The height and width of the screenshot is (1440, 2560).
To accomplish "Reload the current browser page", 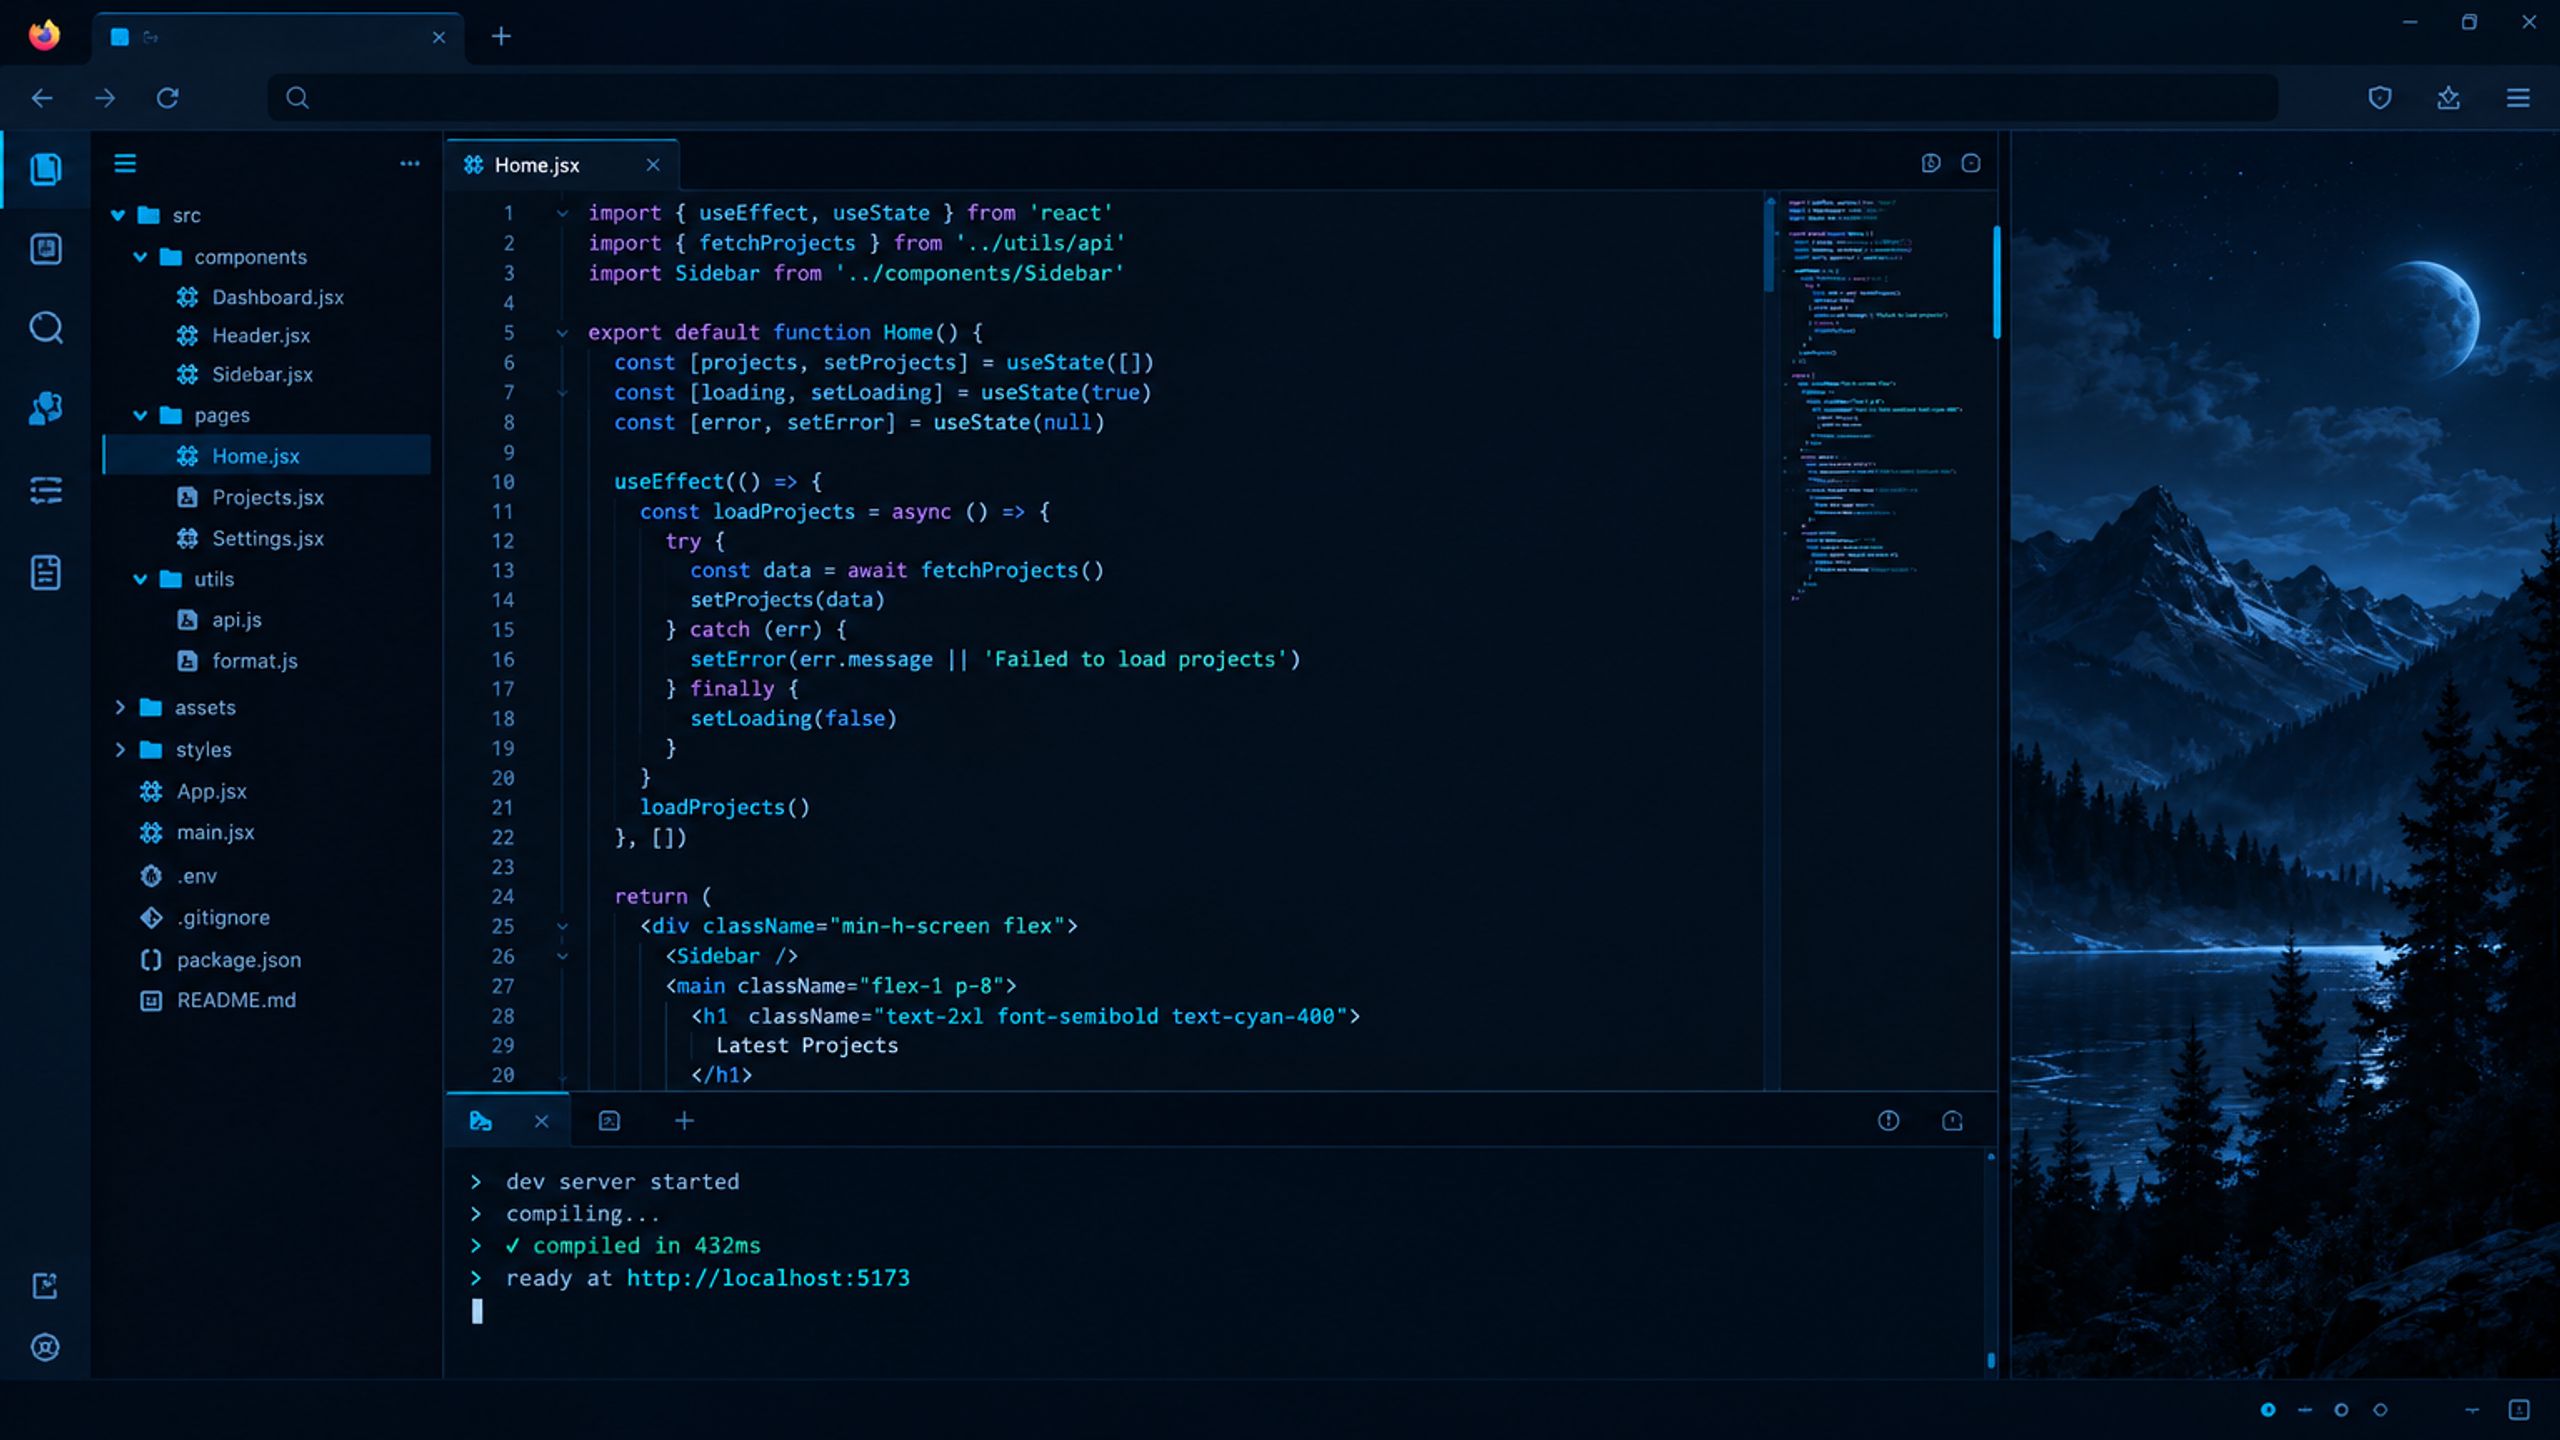I will point(167,98).
